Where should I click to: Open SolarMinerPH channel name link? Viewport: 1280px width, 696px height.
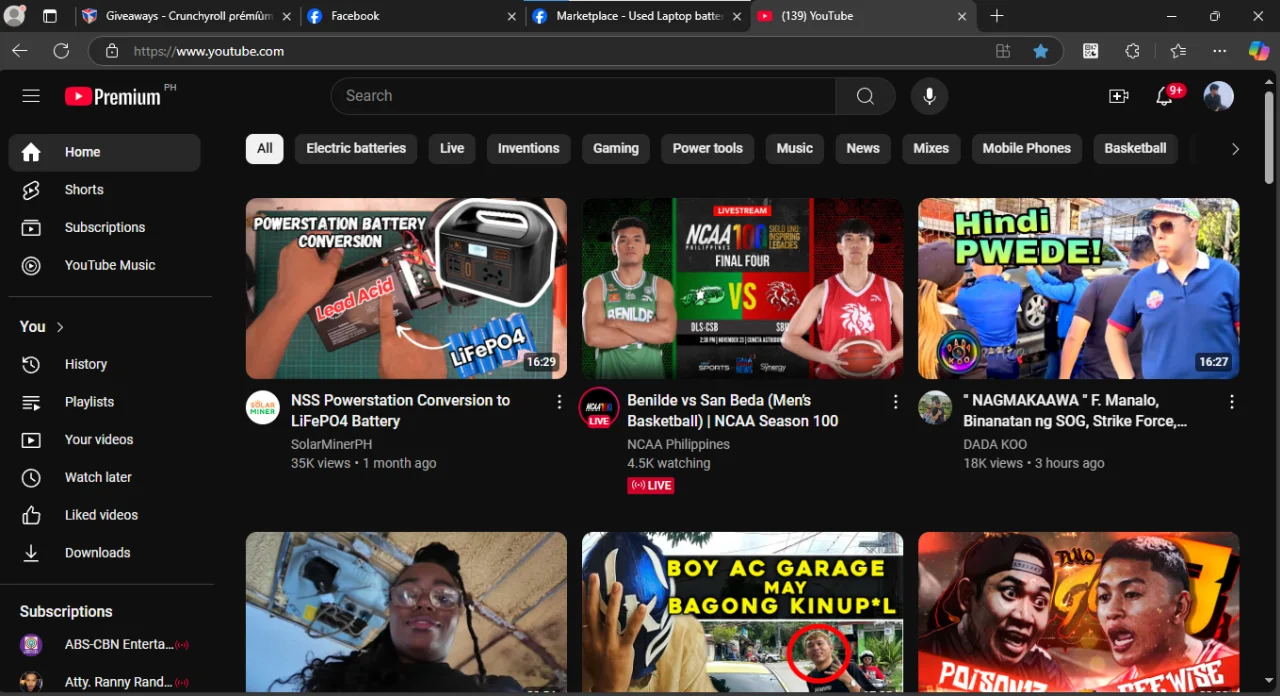coord(331,444)
